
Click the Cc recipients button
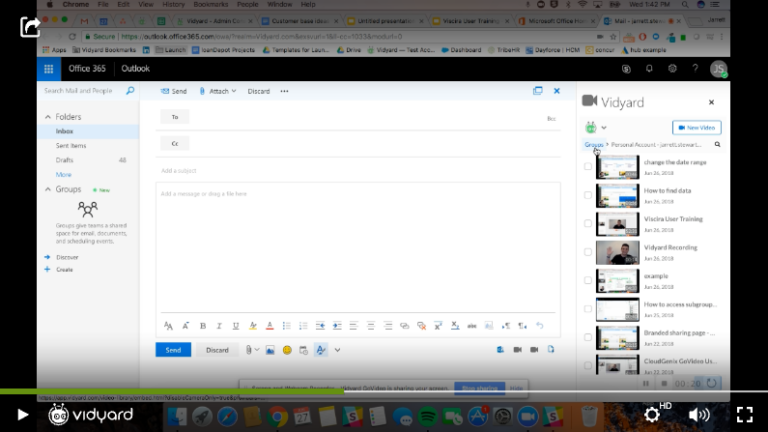pos(175,144)
